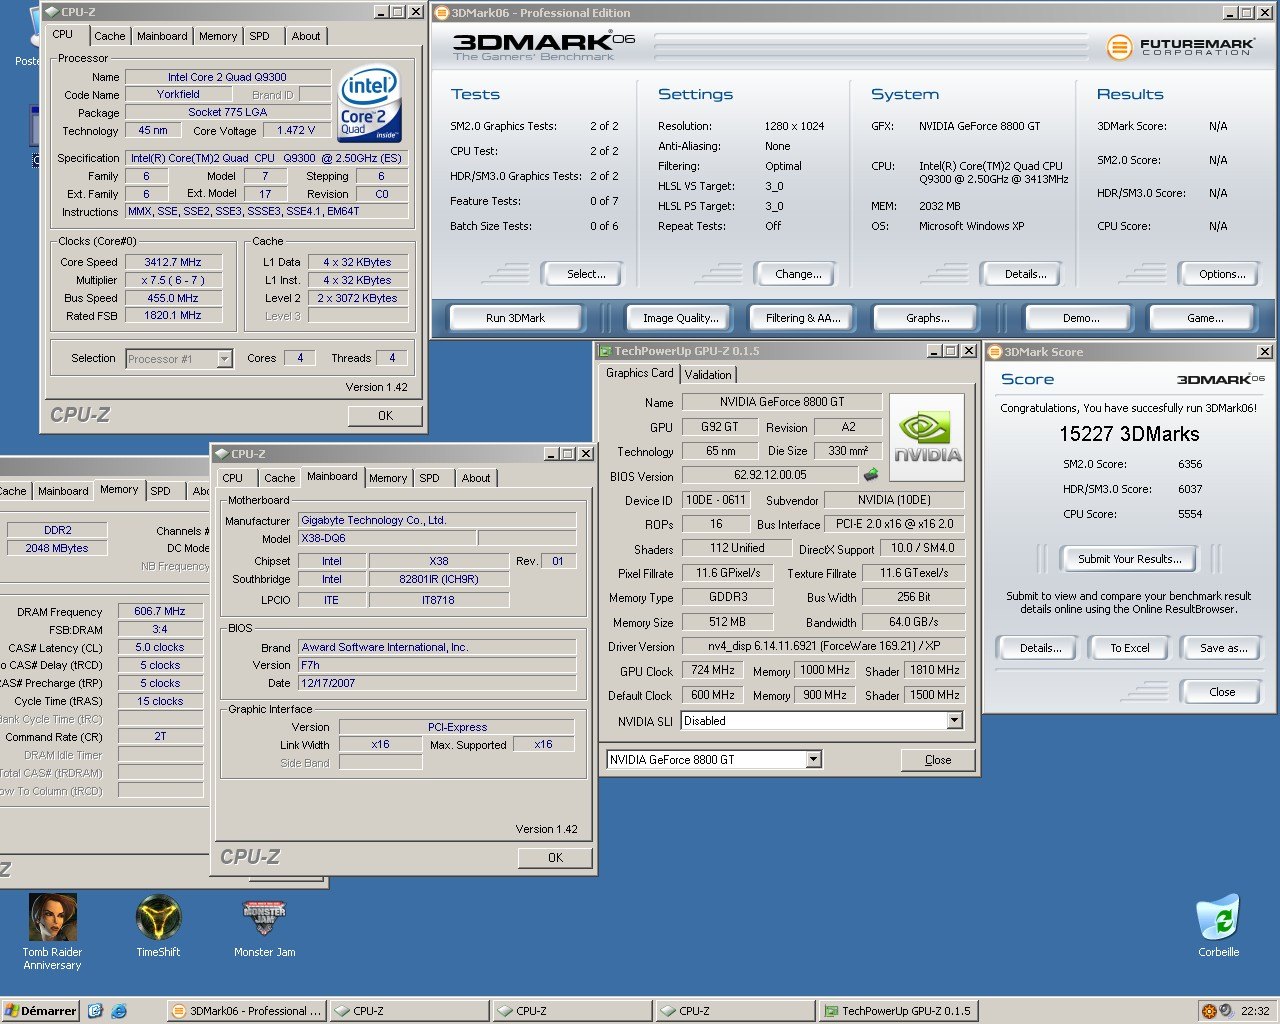Click Close button in GPU-Z window
This screenshot has width=1280, height=1024.
coord(938,760)
